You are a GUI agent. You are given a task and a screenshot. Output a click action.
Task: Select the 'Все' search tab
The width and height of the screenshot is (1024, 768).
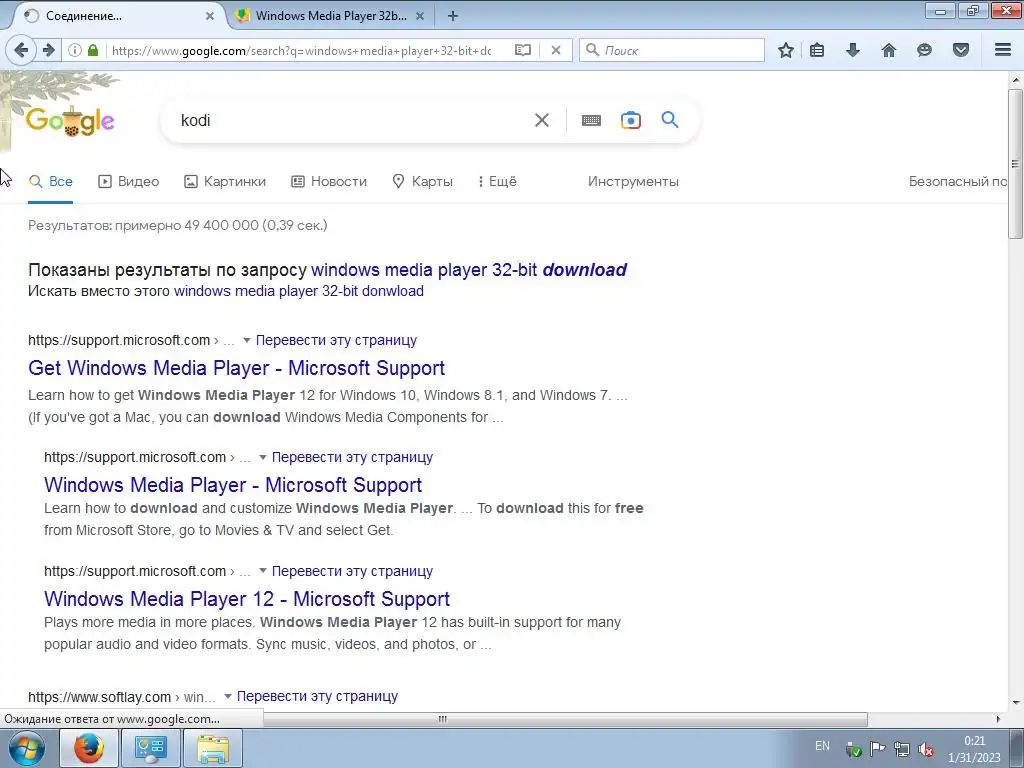[x=50, y=182]
